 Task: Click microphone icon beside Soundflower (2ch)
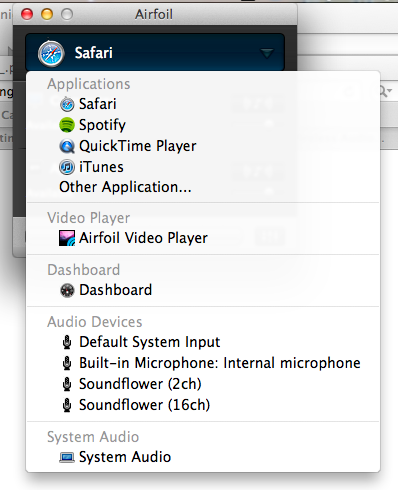(67, 384)
